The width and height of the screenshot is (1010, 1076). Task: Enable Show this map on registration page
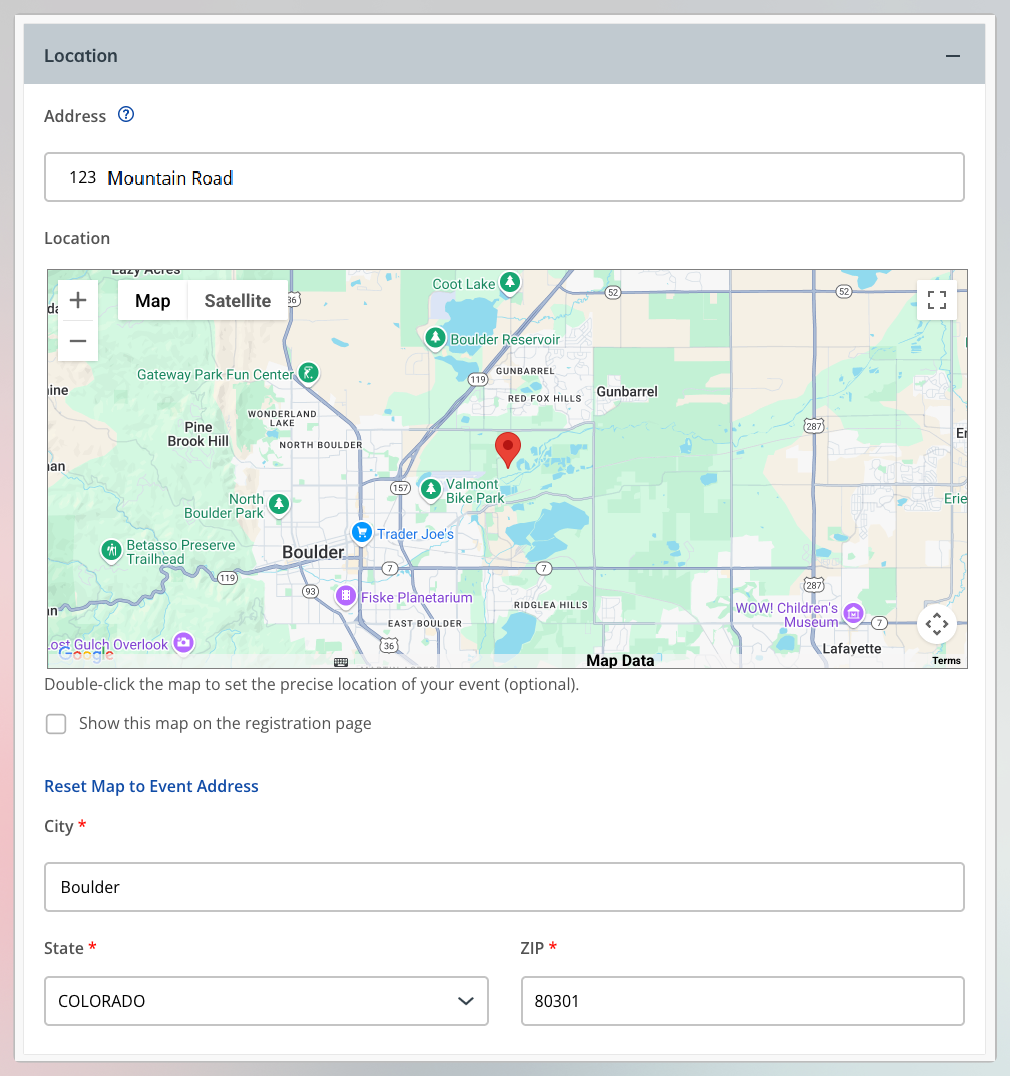click(56, 724)
